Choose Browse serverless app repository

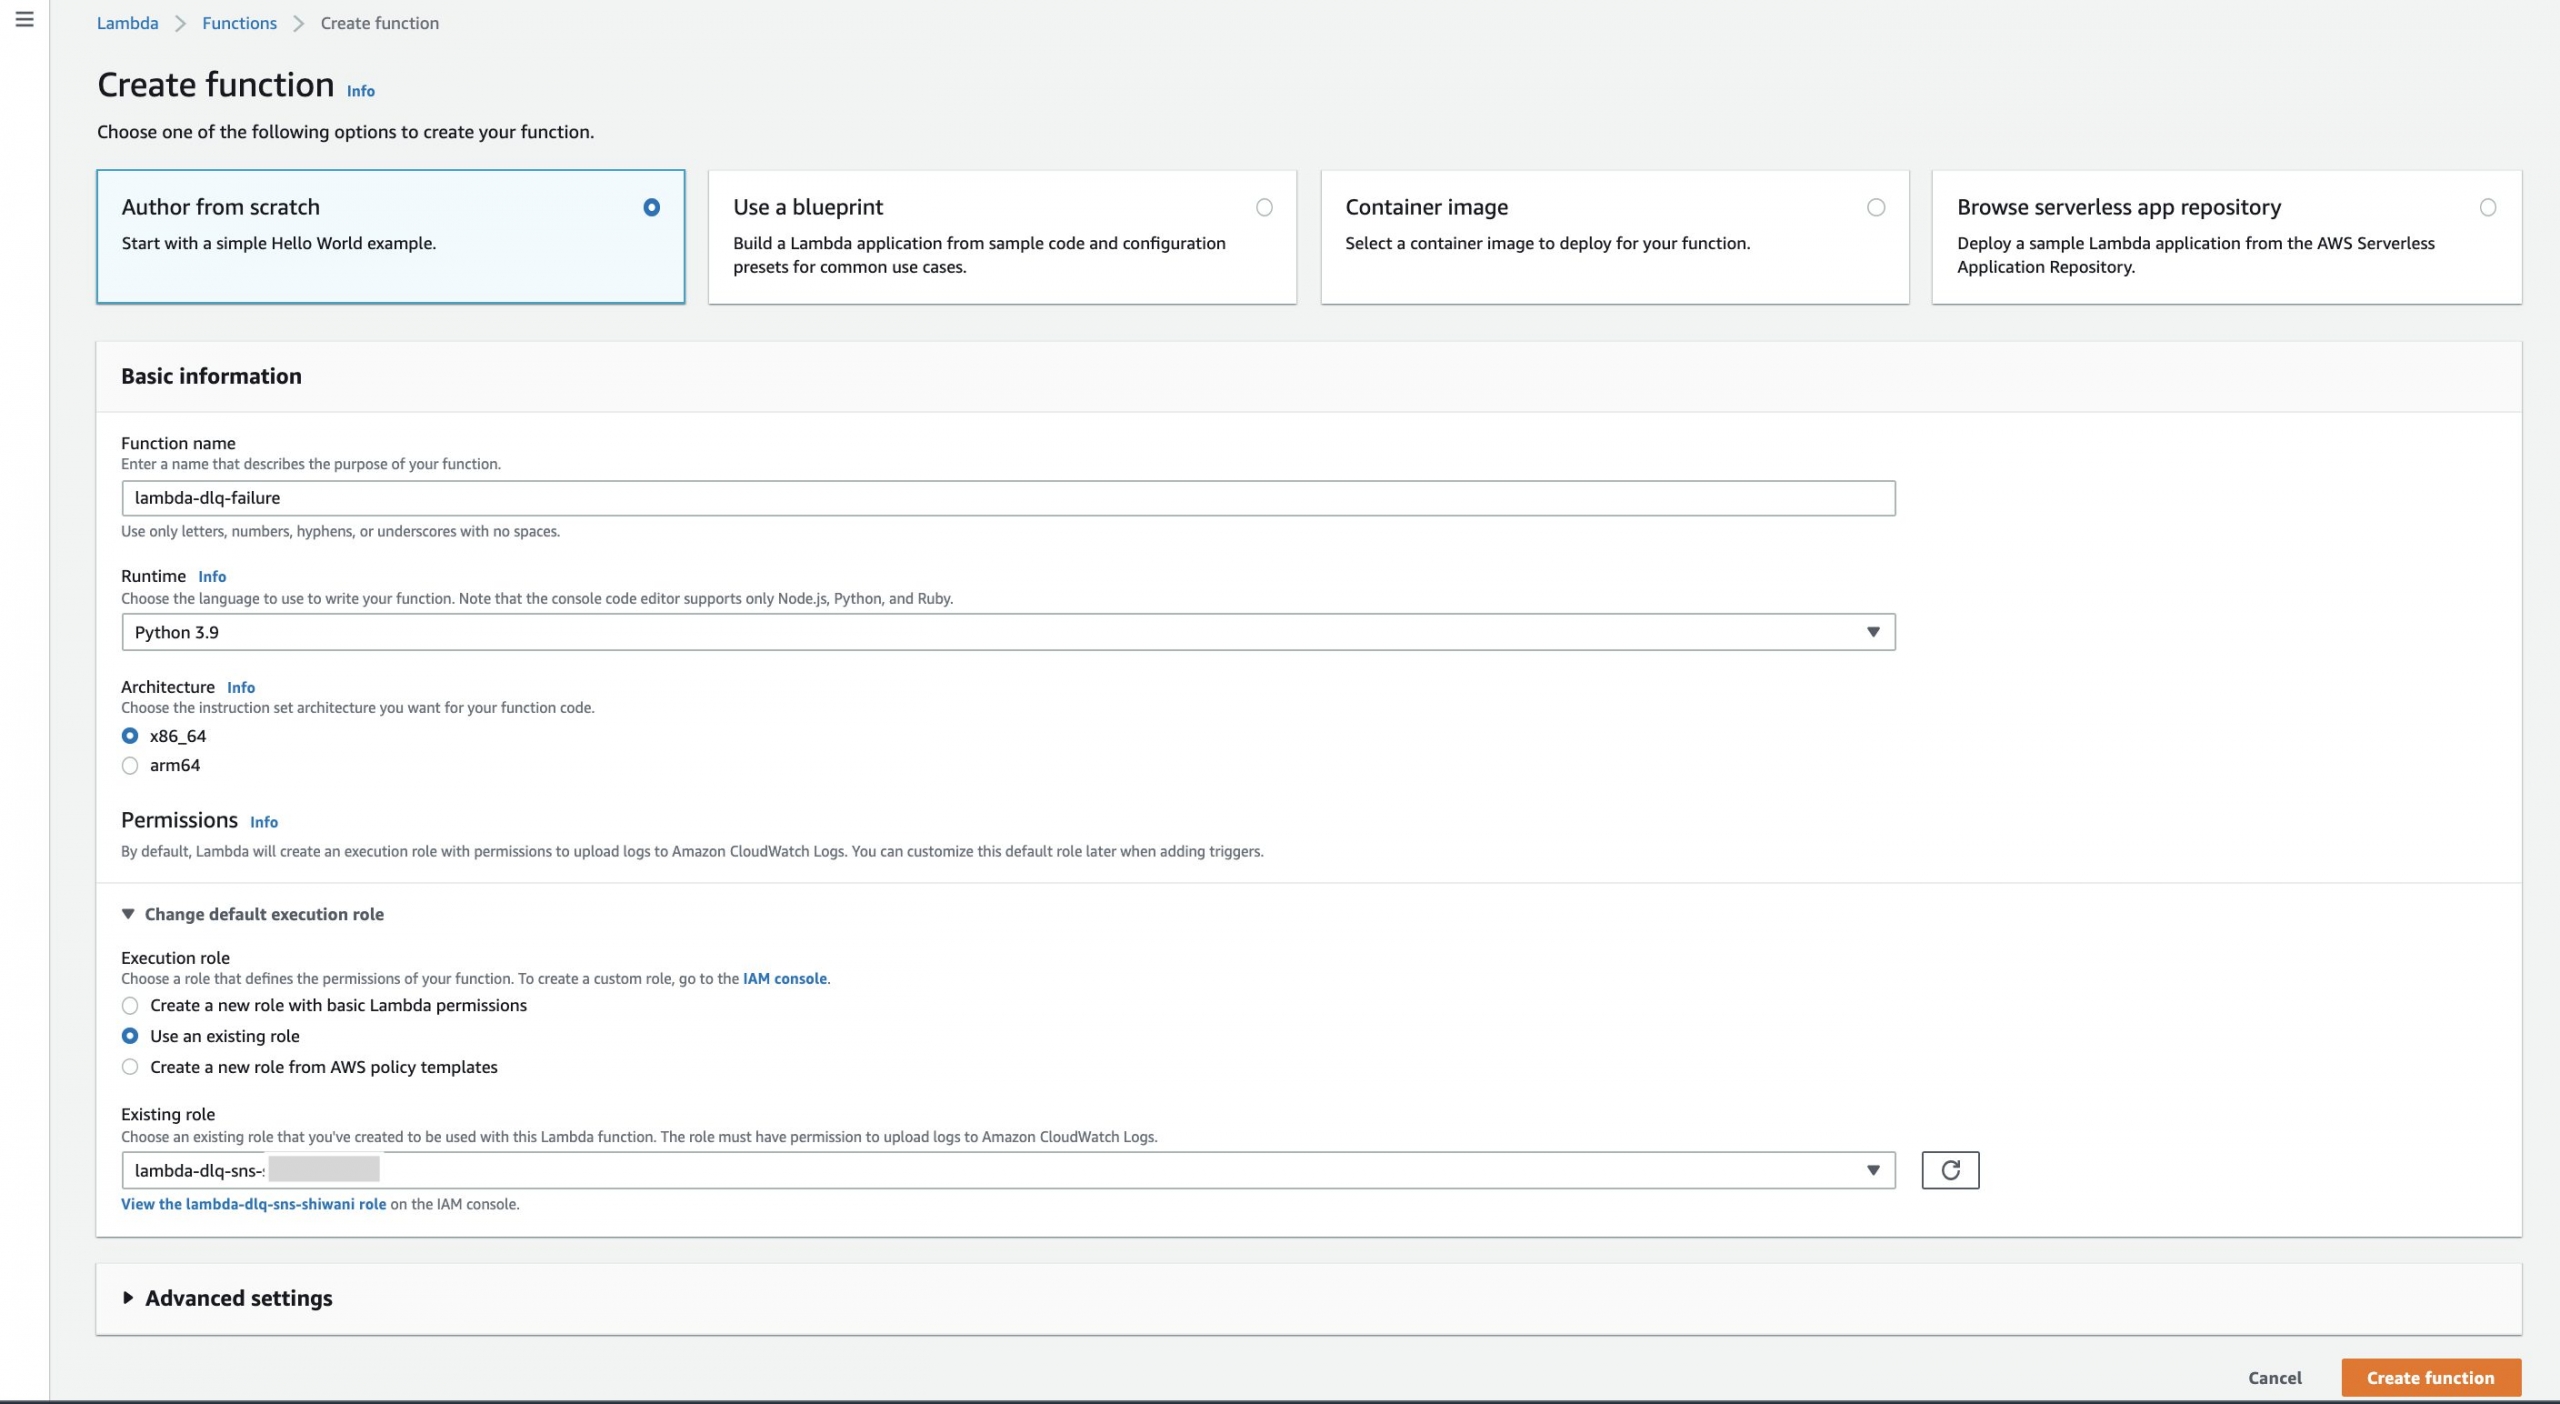(2488, 207)
